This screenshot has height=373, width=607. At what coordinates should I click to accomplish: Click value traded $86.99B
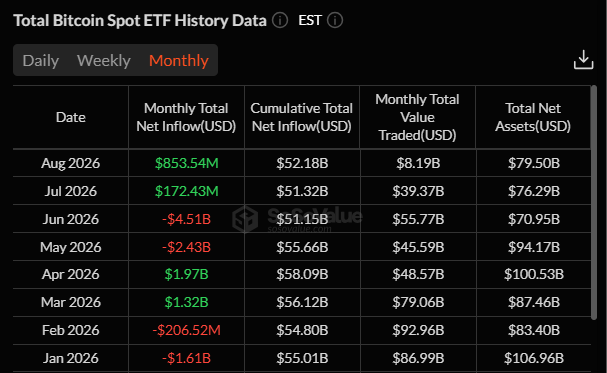[418, 358]
